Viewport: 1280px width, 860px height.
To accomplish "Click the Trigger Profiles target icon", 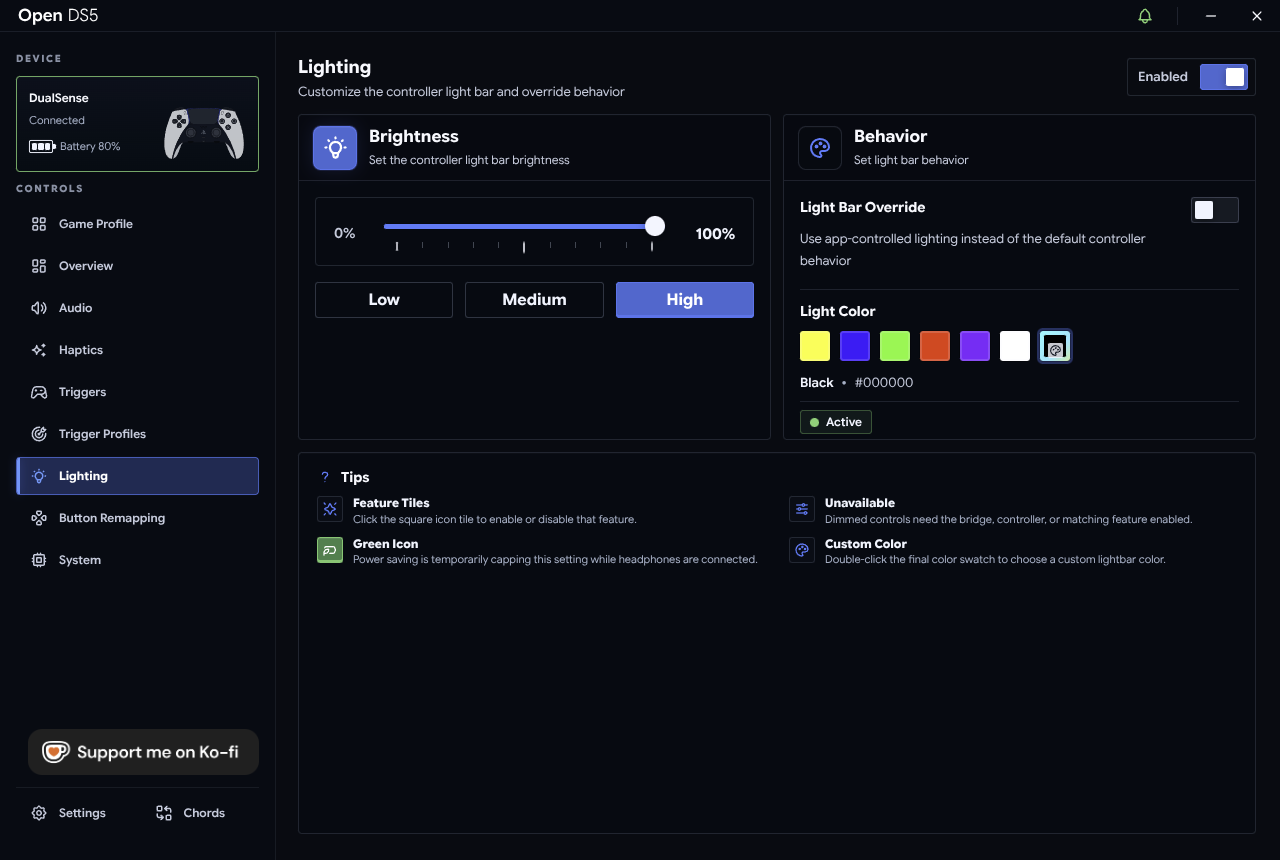I will tap(39, 434).
